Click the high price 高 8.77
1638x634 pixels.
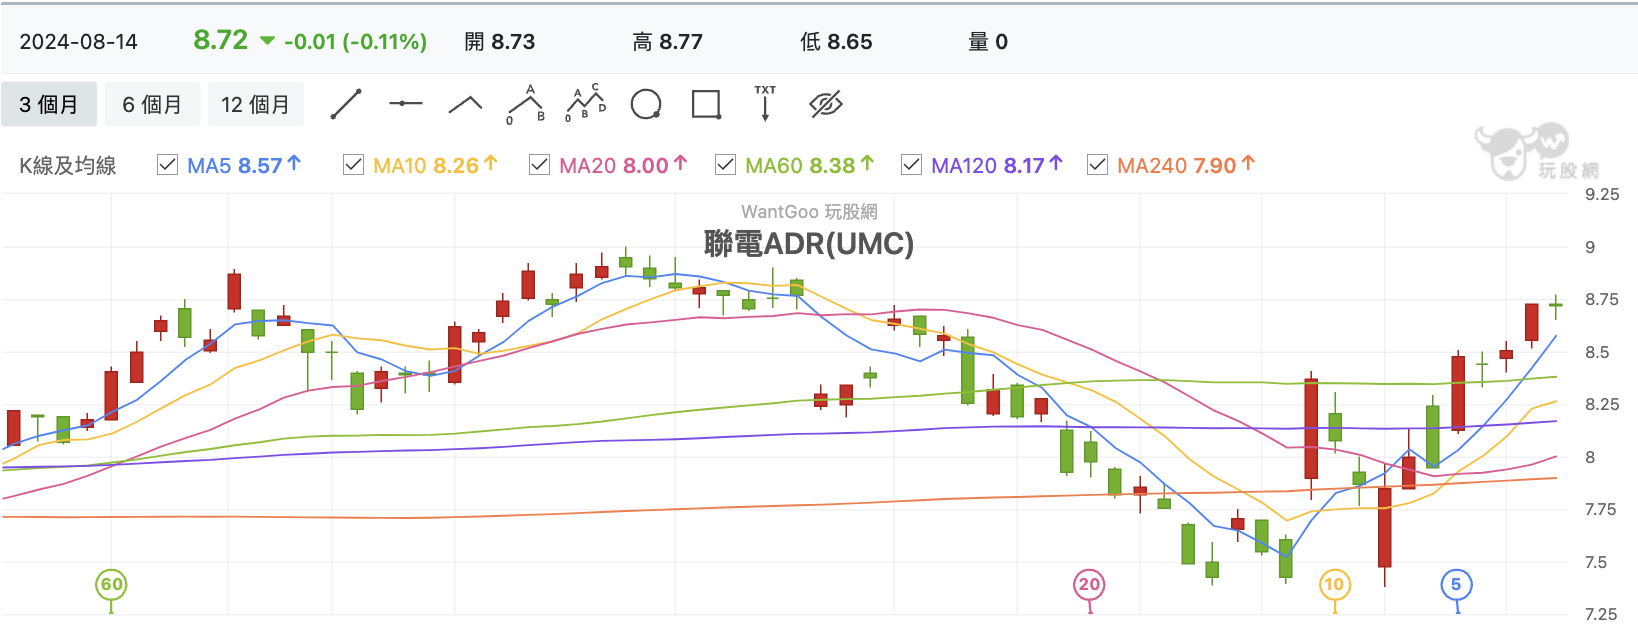[668, 42]
